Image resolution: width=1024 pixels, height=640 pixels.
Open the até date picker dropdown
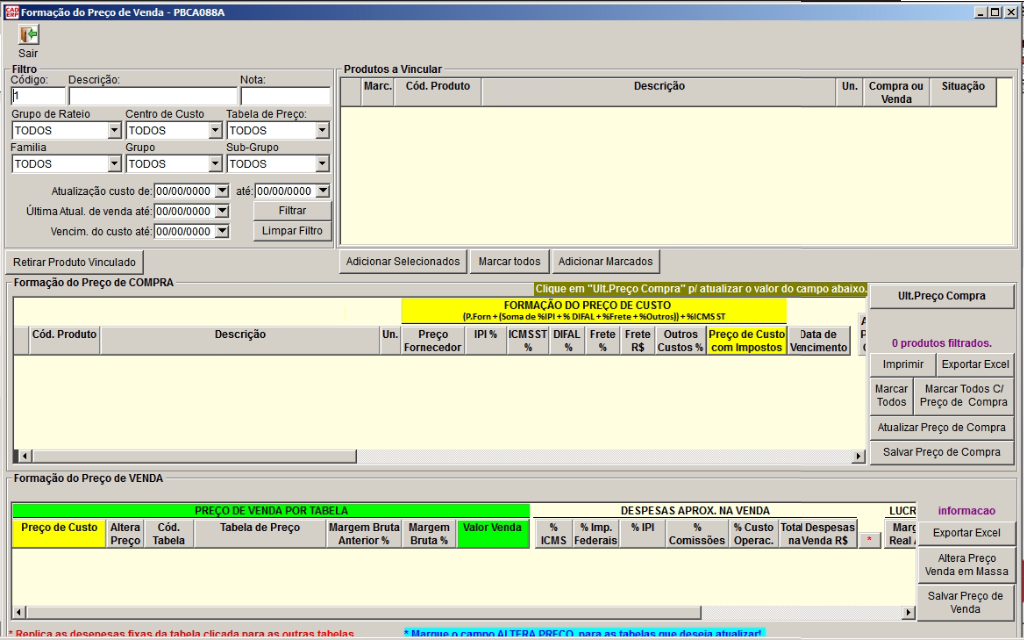(x=323, y=191)
